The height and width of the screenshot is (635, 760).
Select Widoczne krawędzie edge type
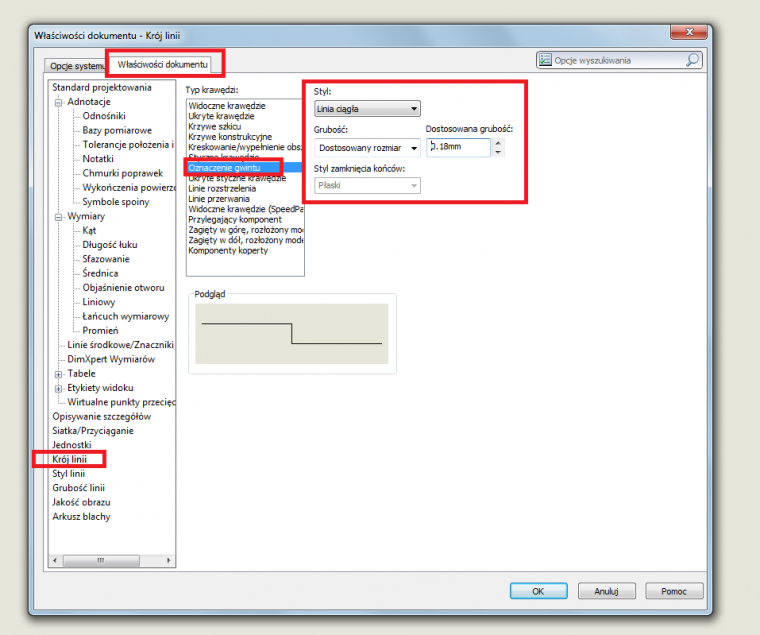pos(227,106)
